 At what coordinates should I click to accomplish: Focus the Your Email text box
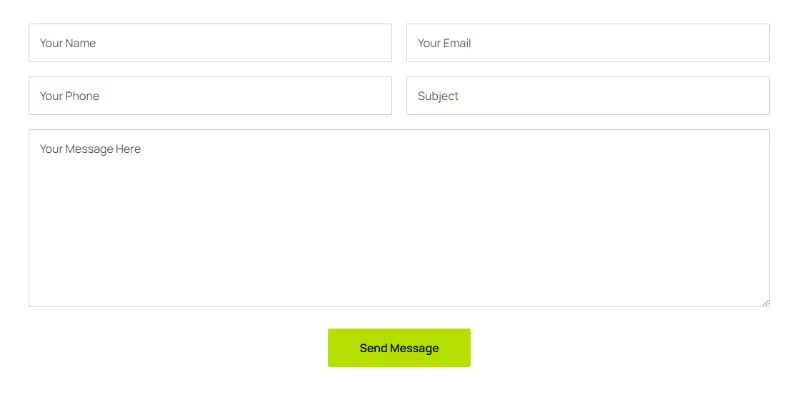[x=588, y=42]
